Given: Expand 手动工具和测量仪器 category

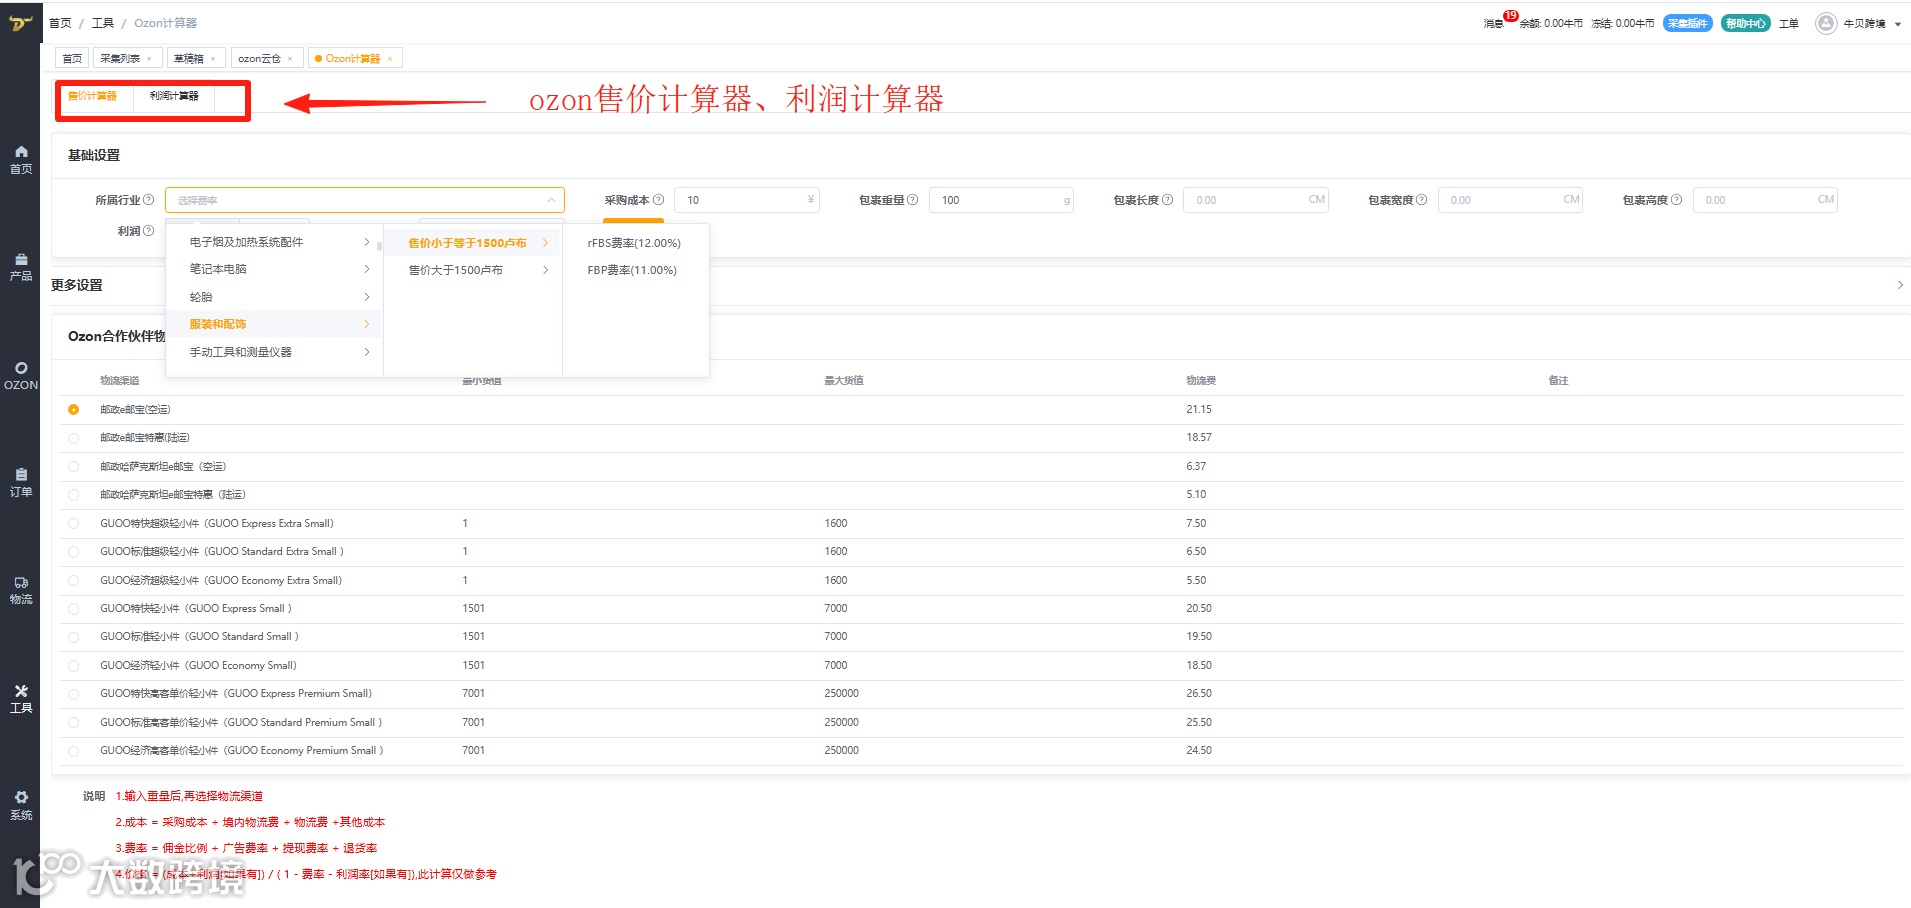Looking at the screenshot, I should tap(274, 352).
